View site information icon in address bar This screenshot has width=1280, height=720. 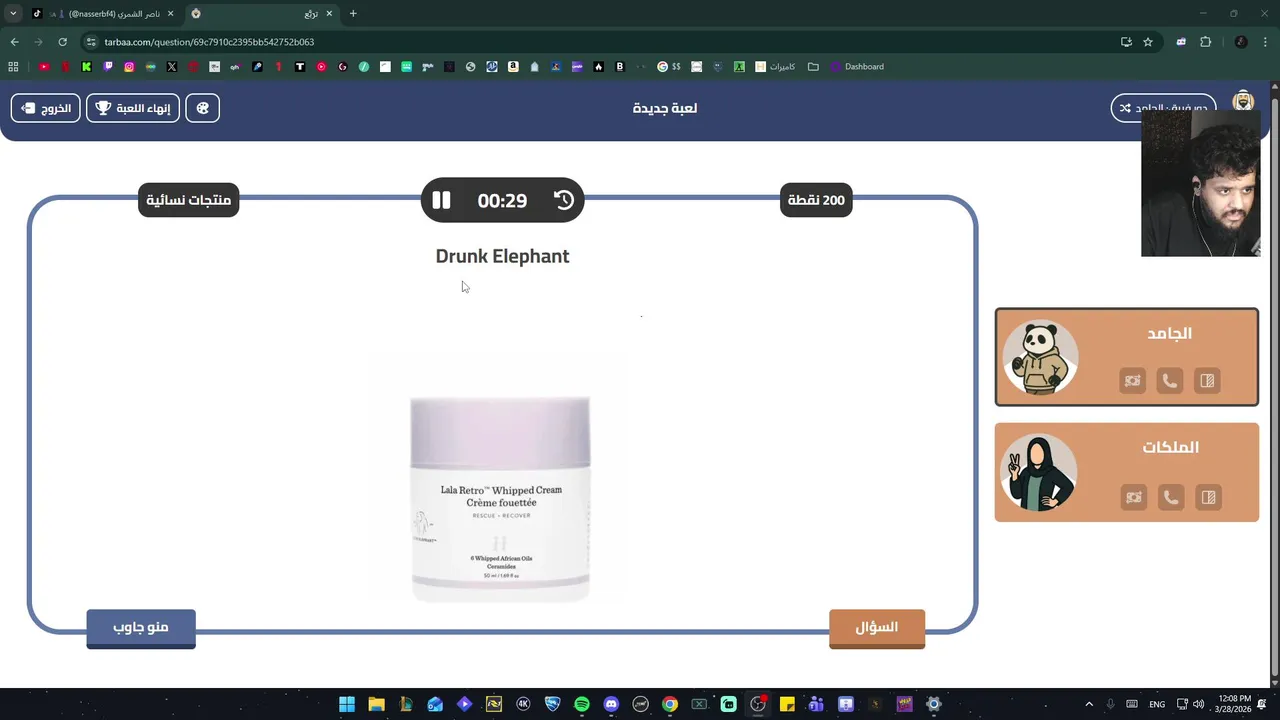tap(91, 42)
